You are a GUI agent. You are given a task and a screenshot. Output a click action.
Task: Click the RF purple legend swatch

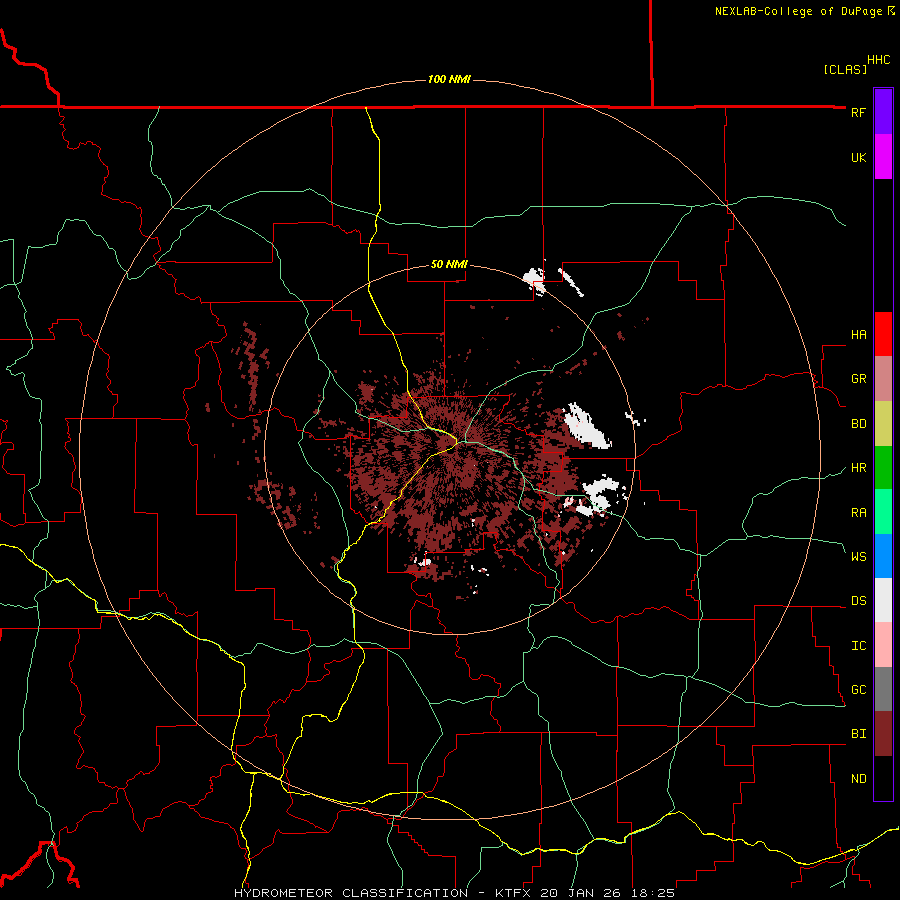coord(883,112)
